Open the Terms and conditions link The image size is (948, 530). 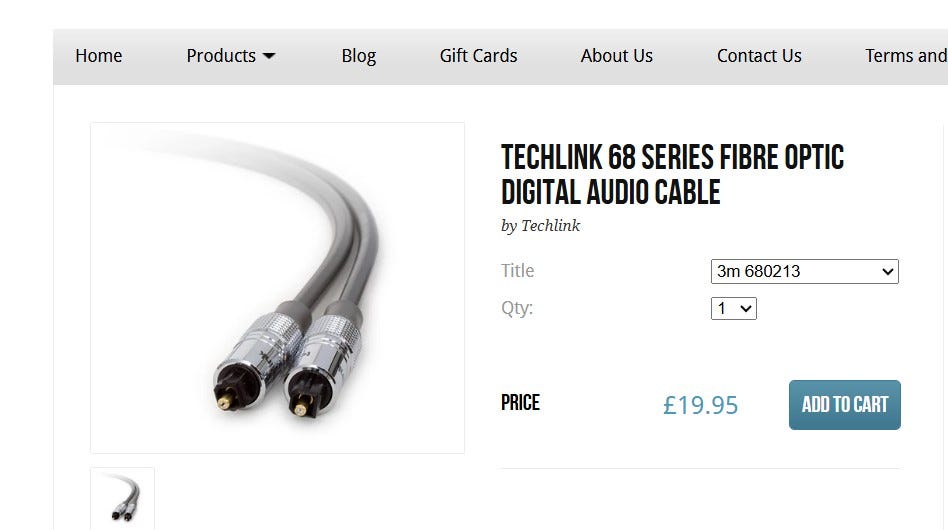[906, 56]
